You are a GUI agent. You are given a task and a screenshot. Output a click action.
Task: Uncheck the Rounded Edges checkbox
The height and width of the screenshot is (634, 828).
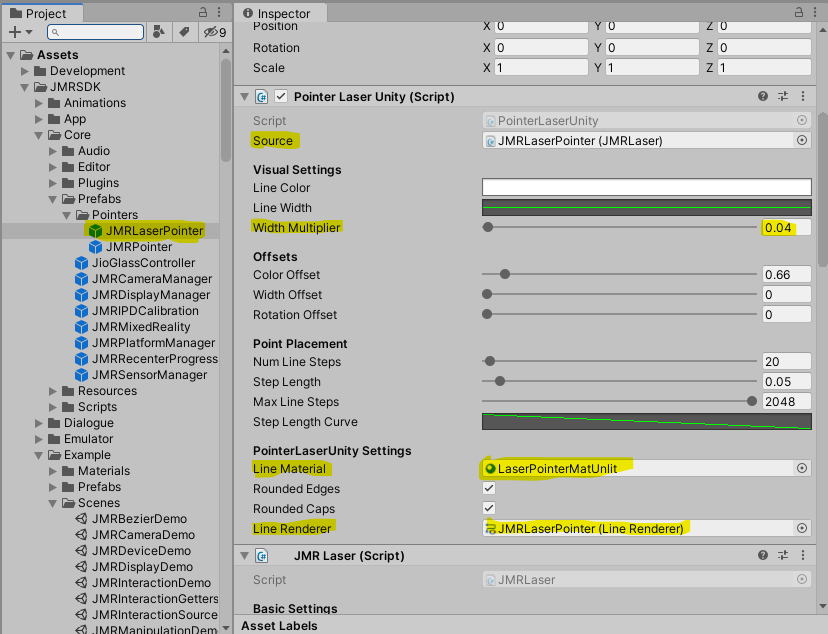pyautogui.click(x=489, y=488)
